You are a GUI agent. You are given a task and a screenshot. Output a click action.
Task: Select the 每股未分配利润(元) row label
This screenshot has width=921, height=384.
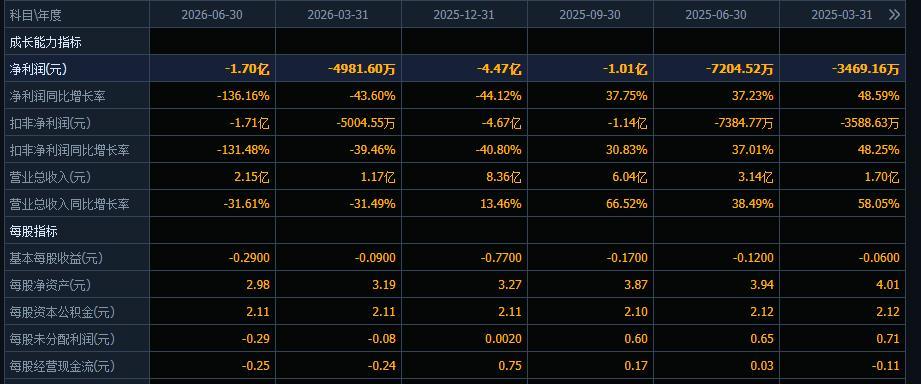(x=62, y=339)
